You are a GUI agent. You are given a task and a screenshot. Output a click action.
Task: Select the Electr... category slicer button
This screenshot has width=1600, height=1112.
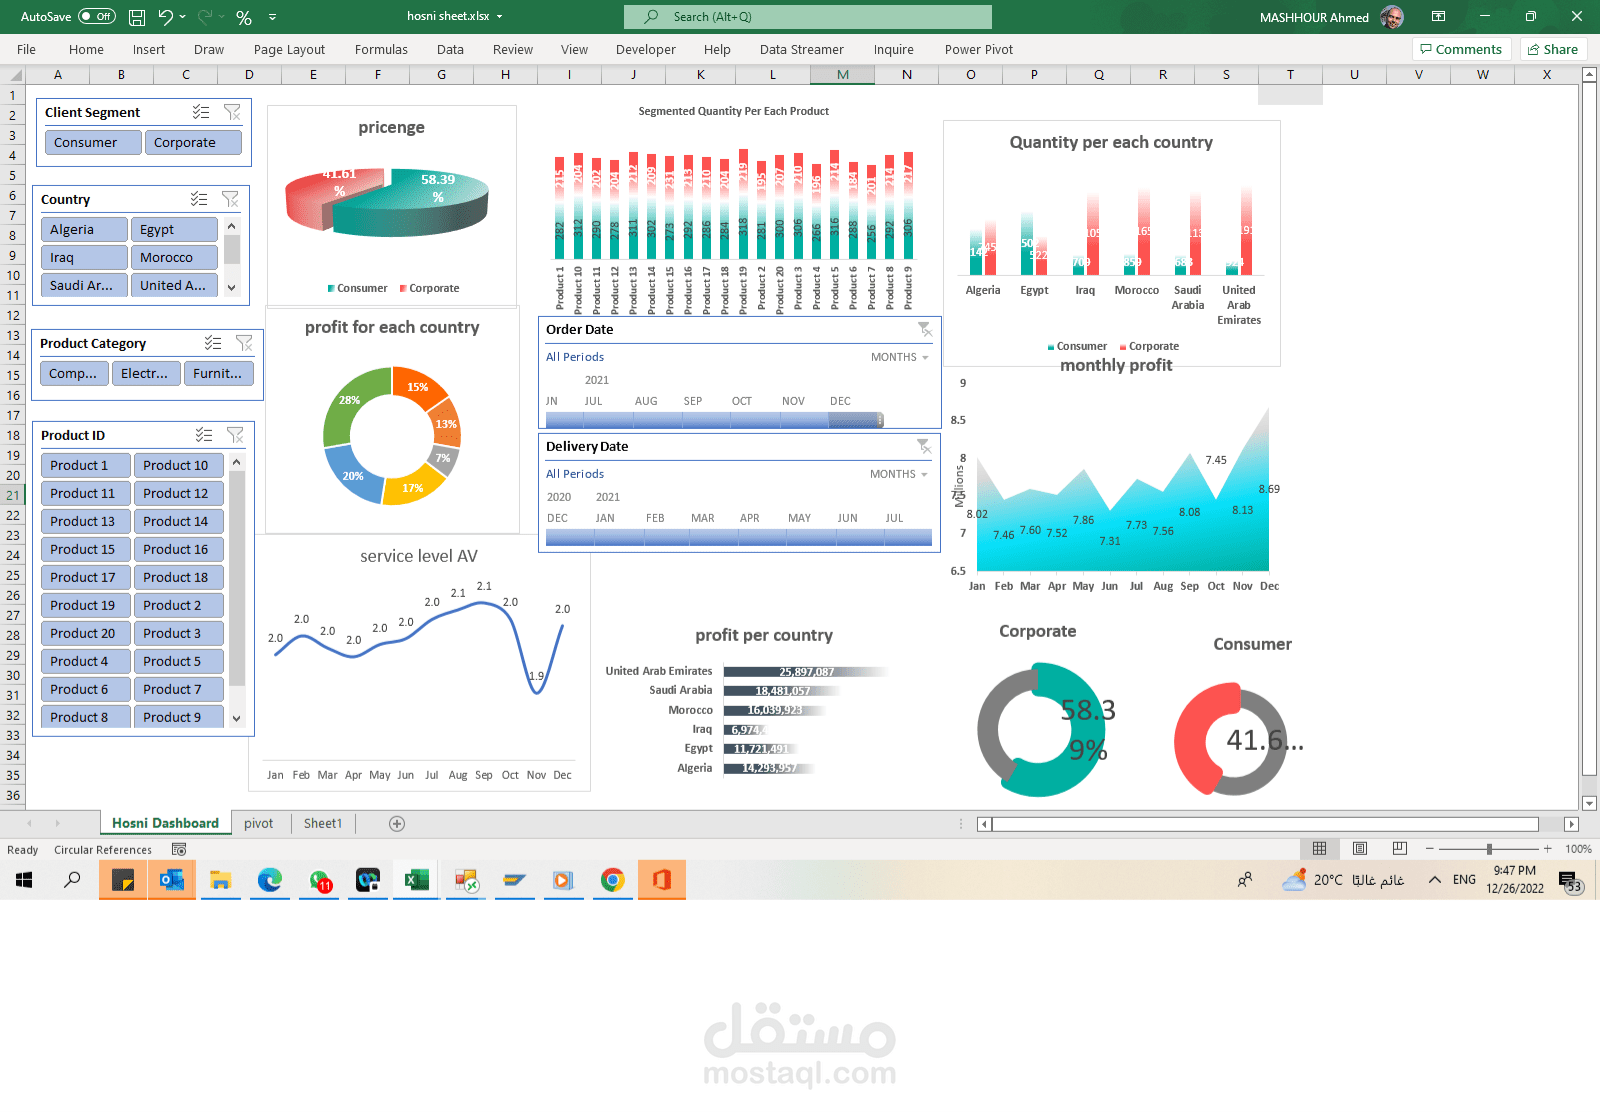coord(146,374)
